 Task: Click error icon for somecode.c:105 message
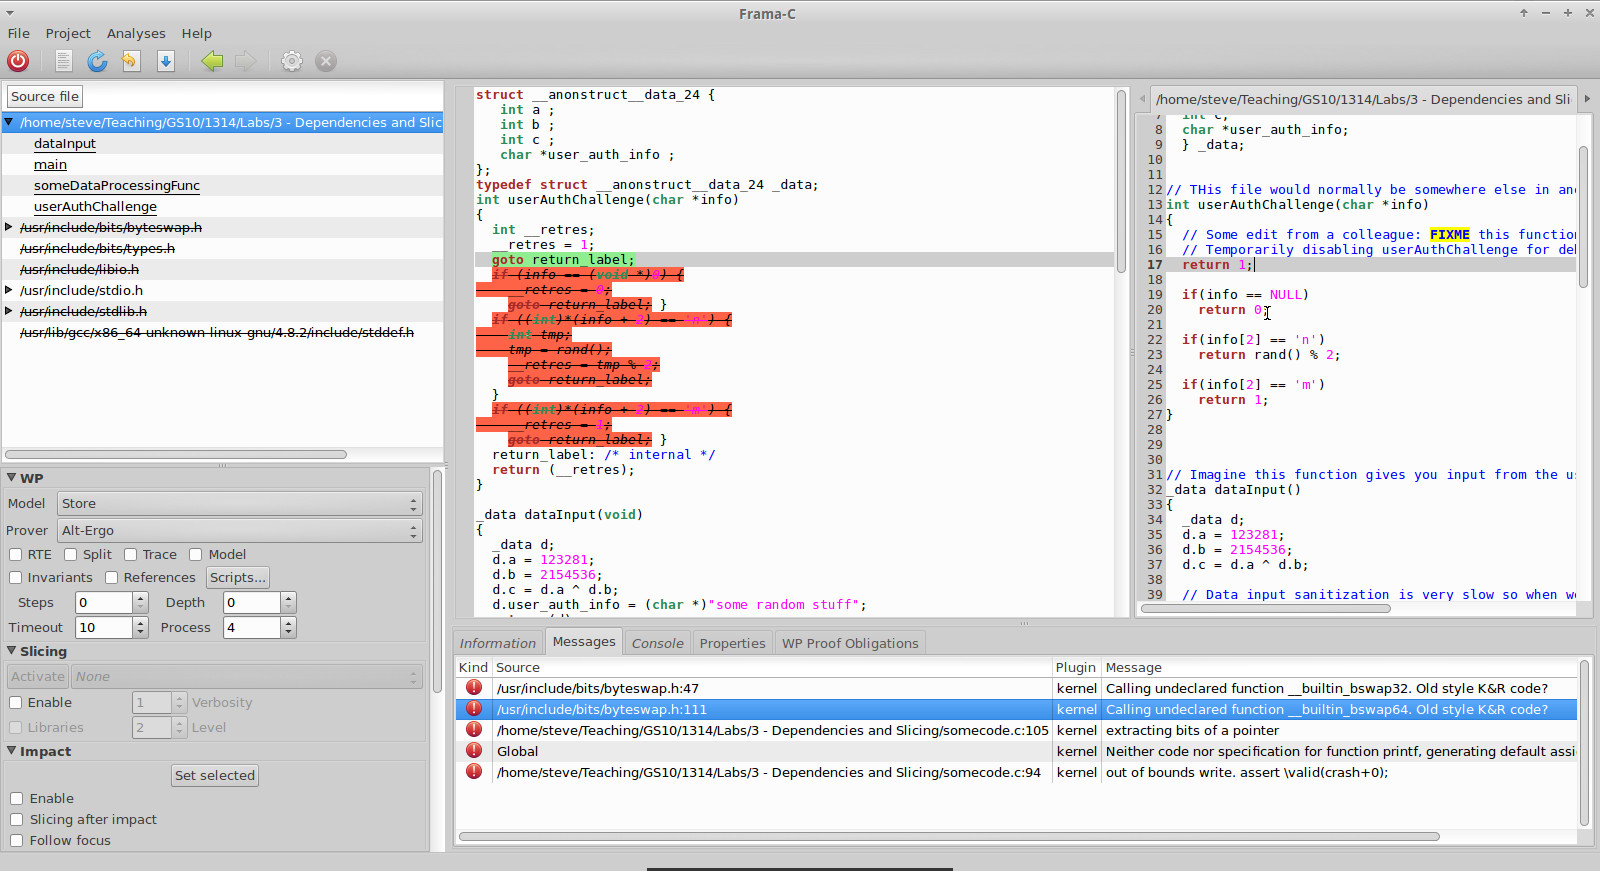(x=474, y=730)
